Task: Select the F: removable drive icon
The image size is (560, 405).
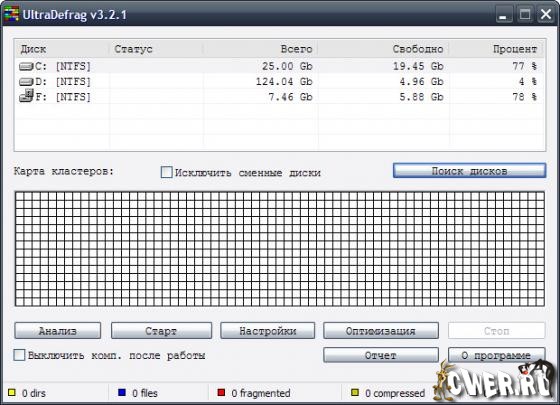Action: (26, 96)
